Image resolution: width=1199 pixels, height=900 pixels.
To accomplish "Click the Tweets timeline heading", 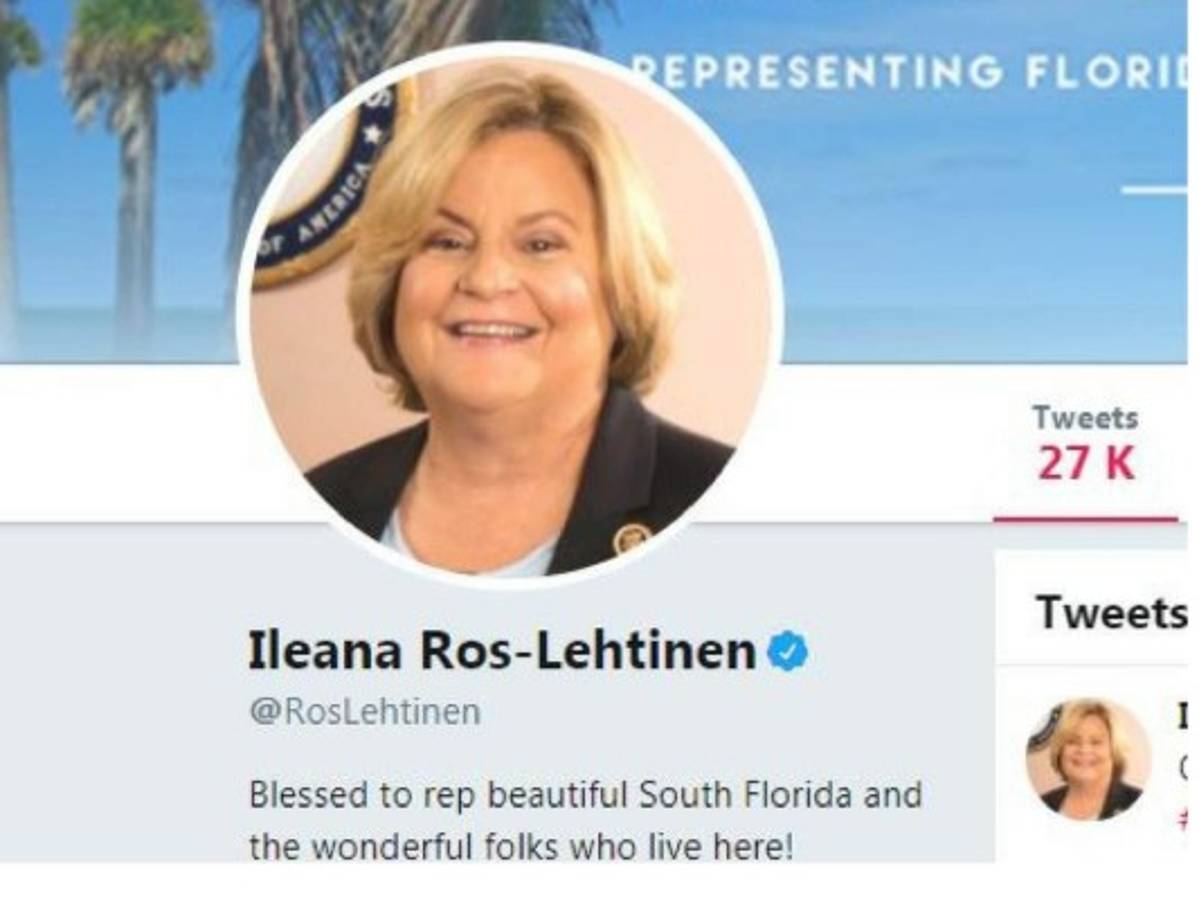I will coord(1111,612).
